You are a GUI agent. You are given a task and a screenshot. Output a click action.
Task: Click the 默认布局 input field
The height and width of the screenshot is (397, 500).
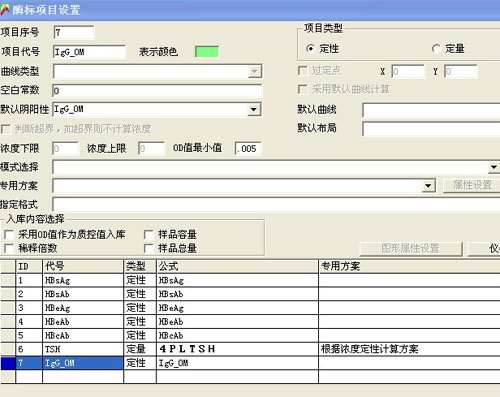[x=431, y=129]
